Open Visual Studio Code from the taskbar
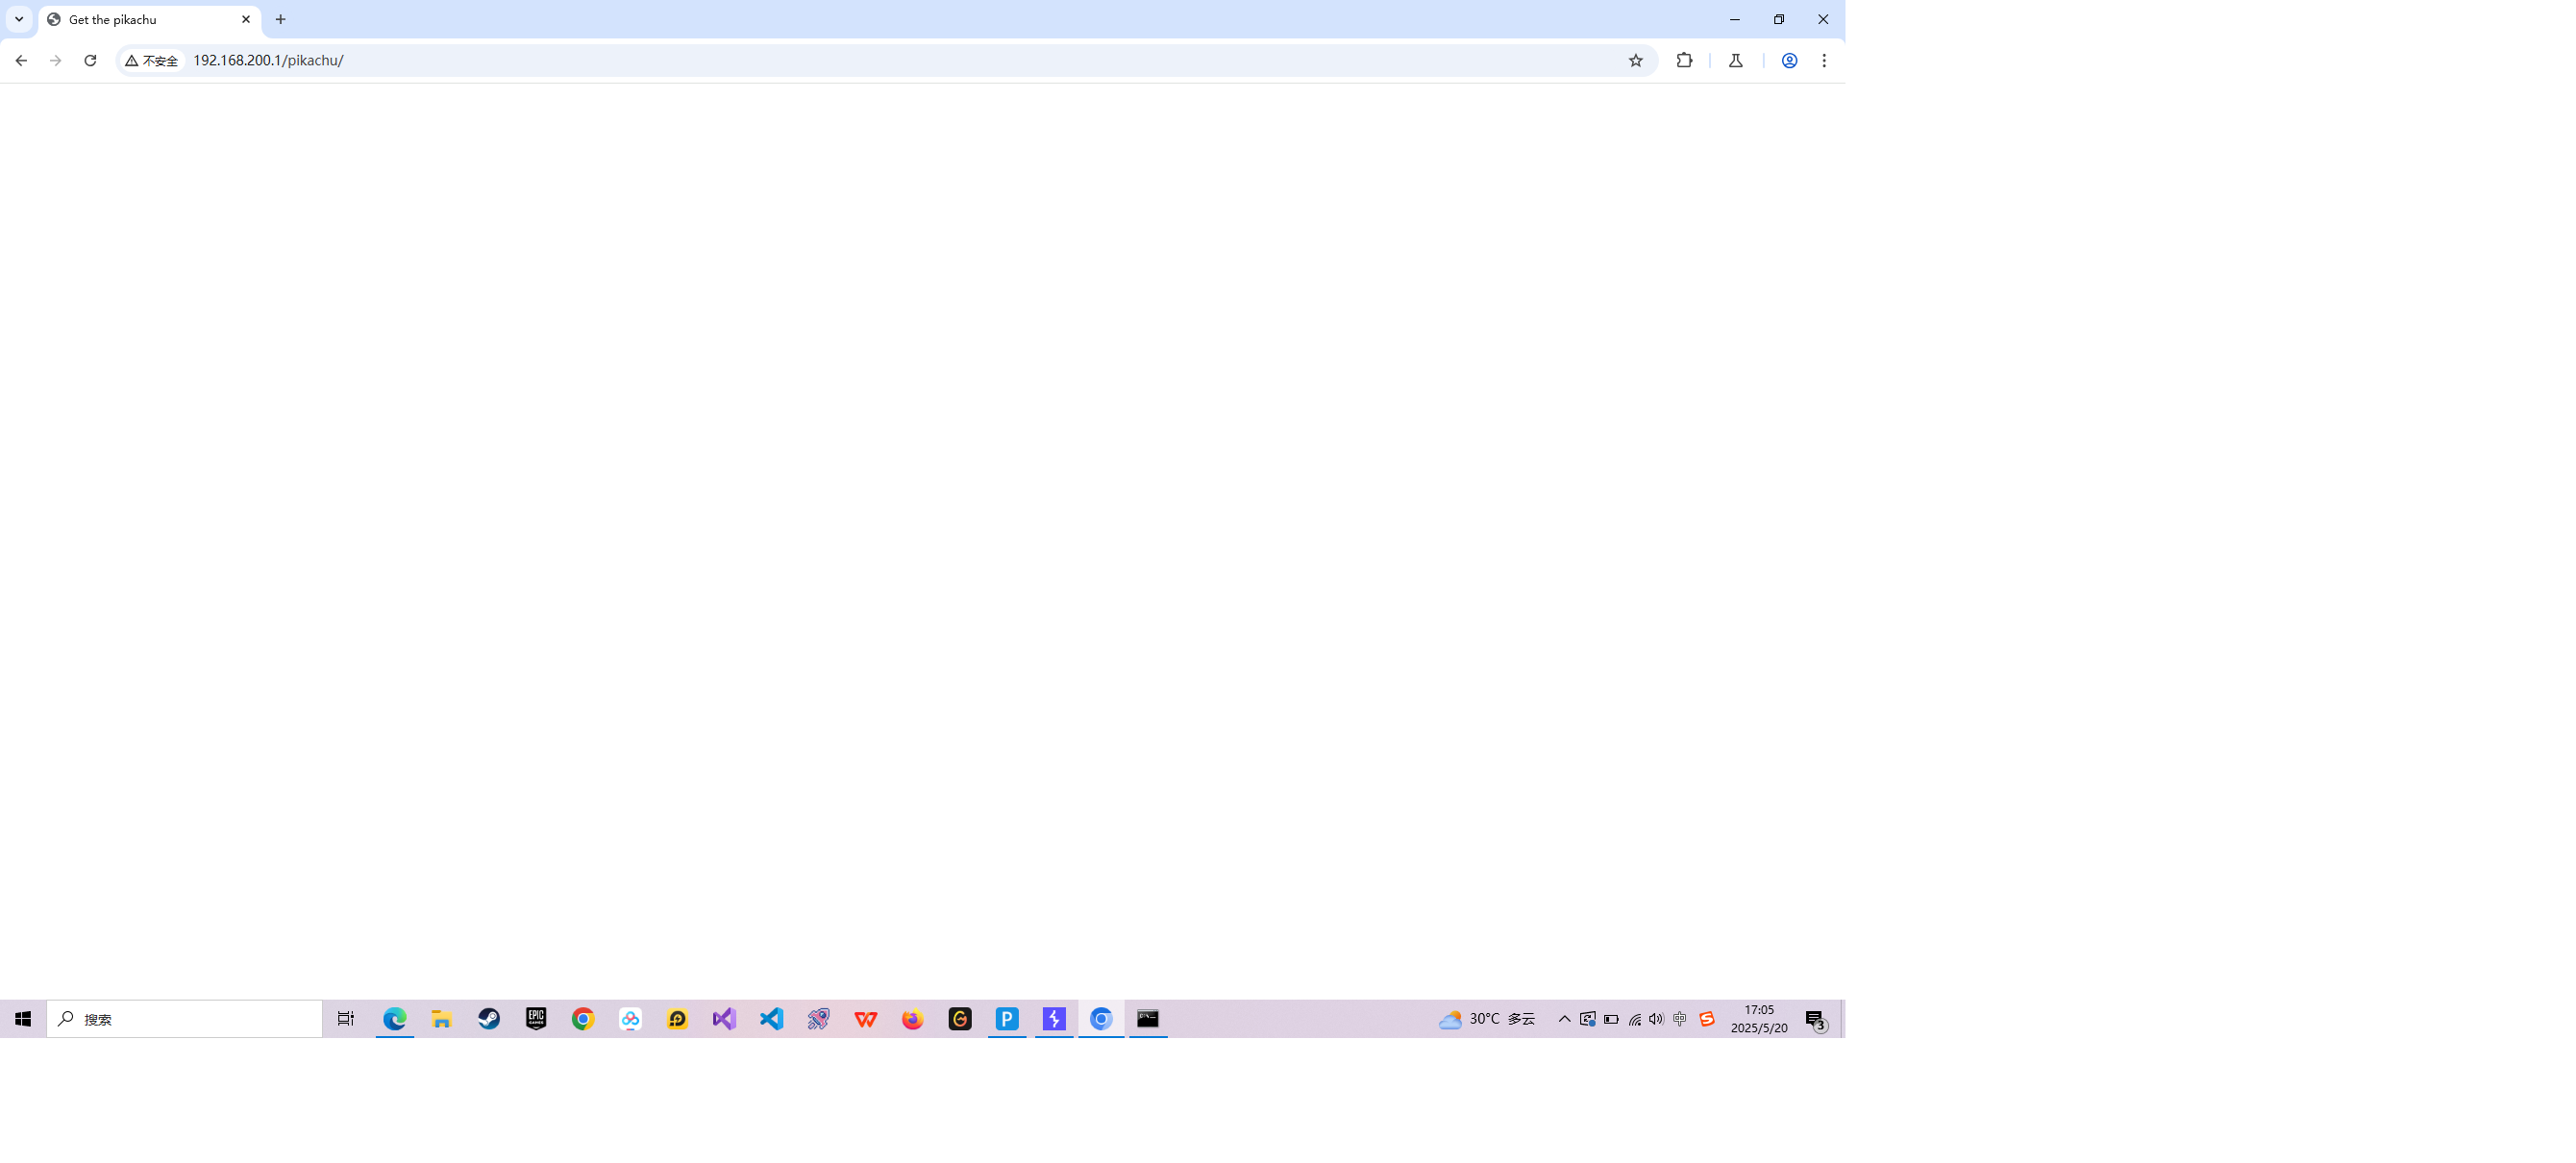 pyautogui.click(x=771, y=1019)
